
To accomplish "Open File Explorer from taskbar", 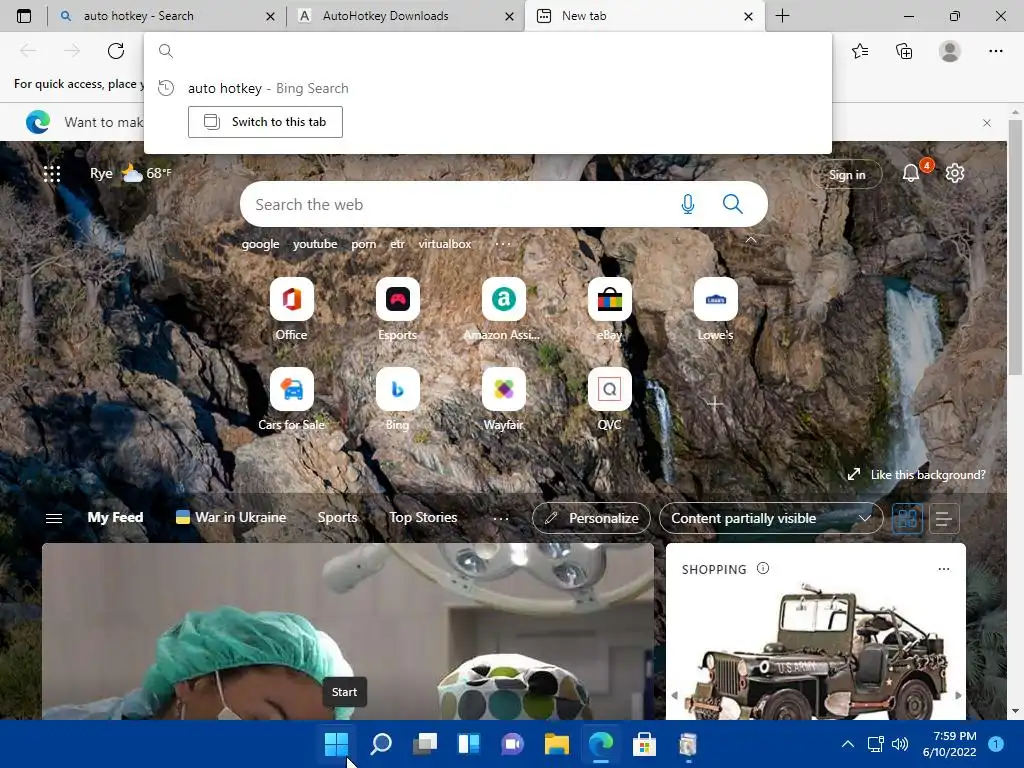I will coord(556,744).
